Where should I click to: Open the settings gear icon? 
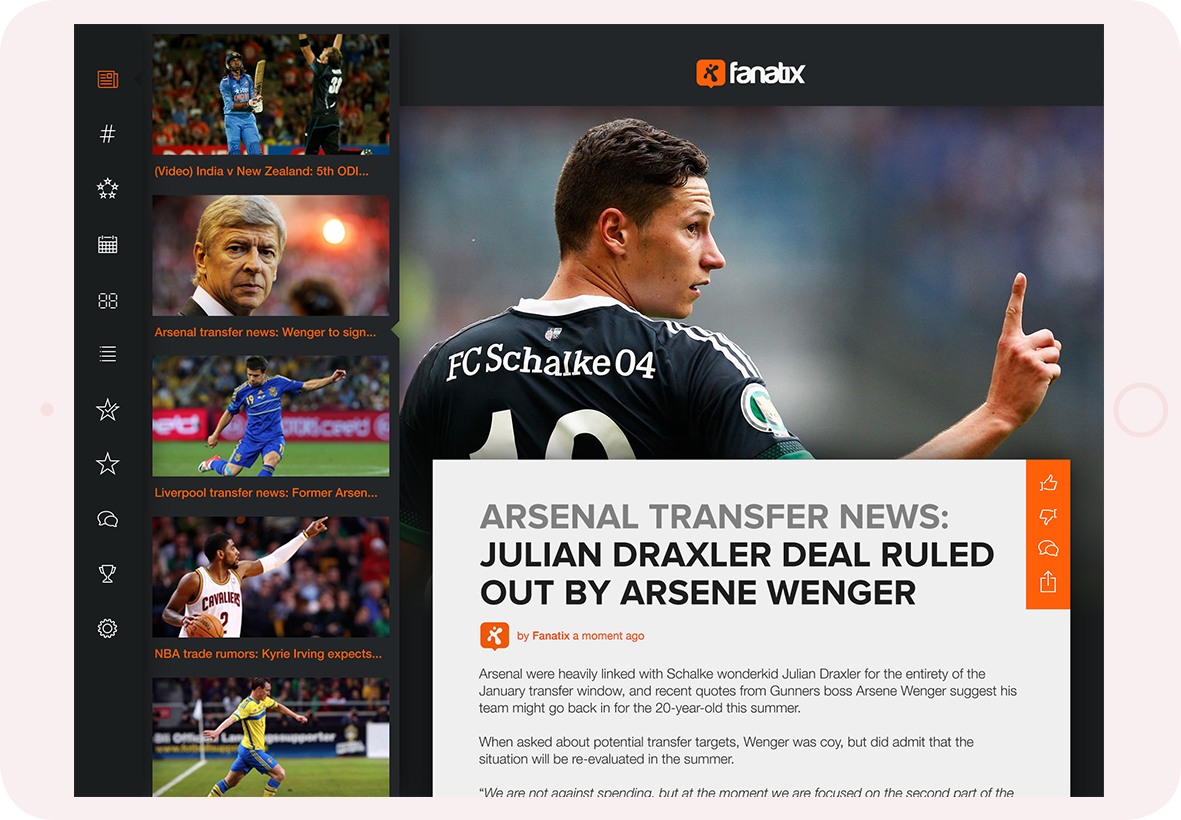click(108, 628)
